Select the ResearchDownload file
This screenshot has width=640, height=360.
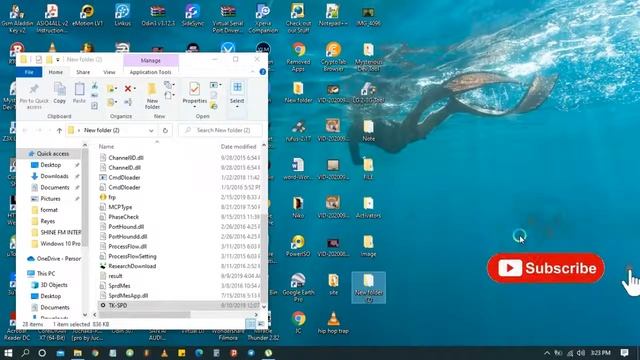coord(132,266)
